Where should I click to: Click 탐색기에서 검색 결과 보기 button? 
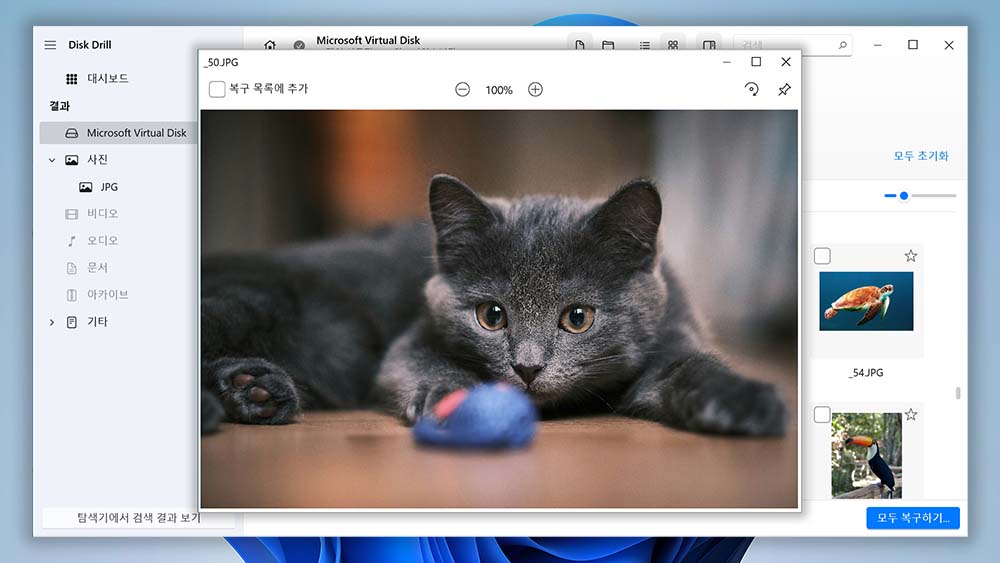138,518
